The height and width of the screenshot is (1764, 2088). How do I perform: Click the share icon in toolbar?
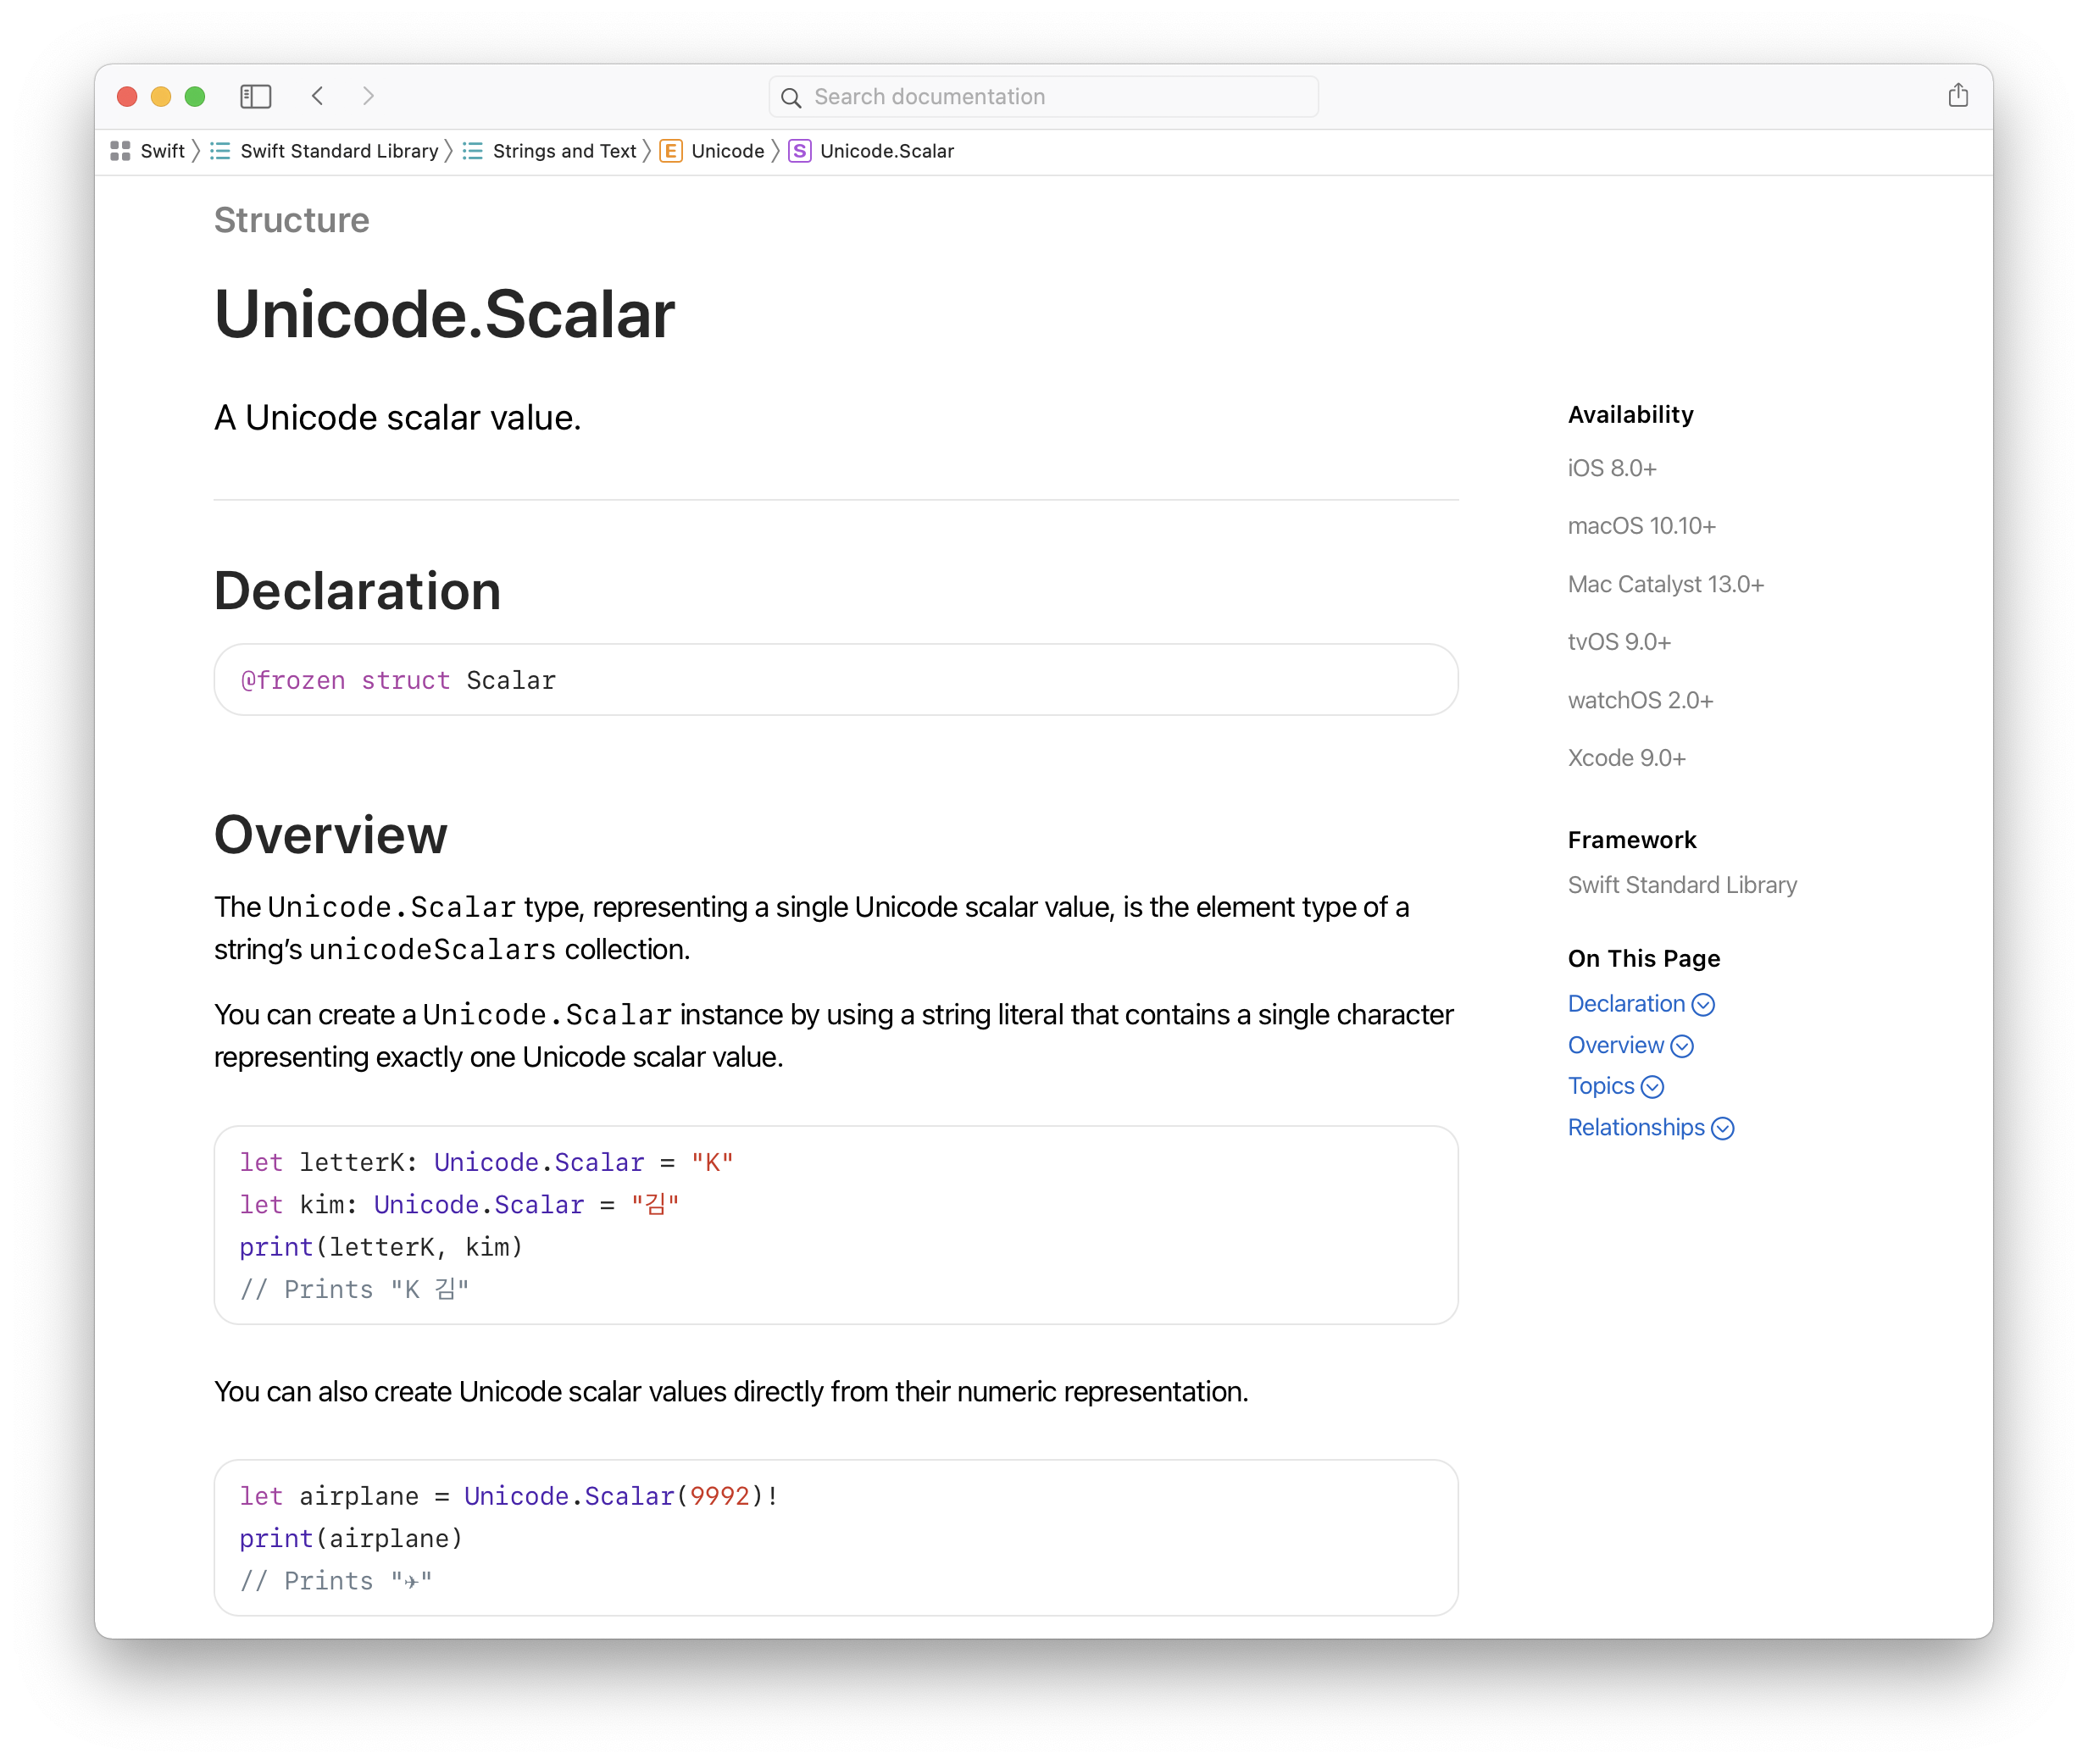[x=1957, y=96]
